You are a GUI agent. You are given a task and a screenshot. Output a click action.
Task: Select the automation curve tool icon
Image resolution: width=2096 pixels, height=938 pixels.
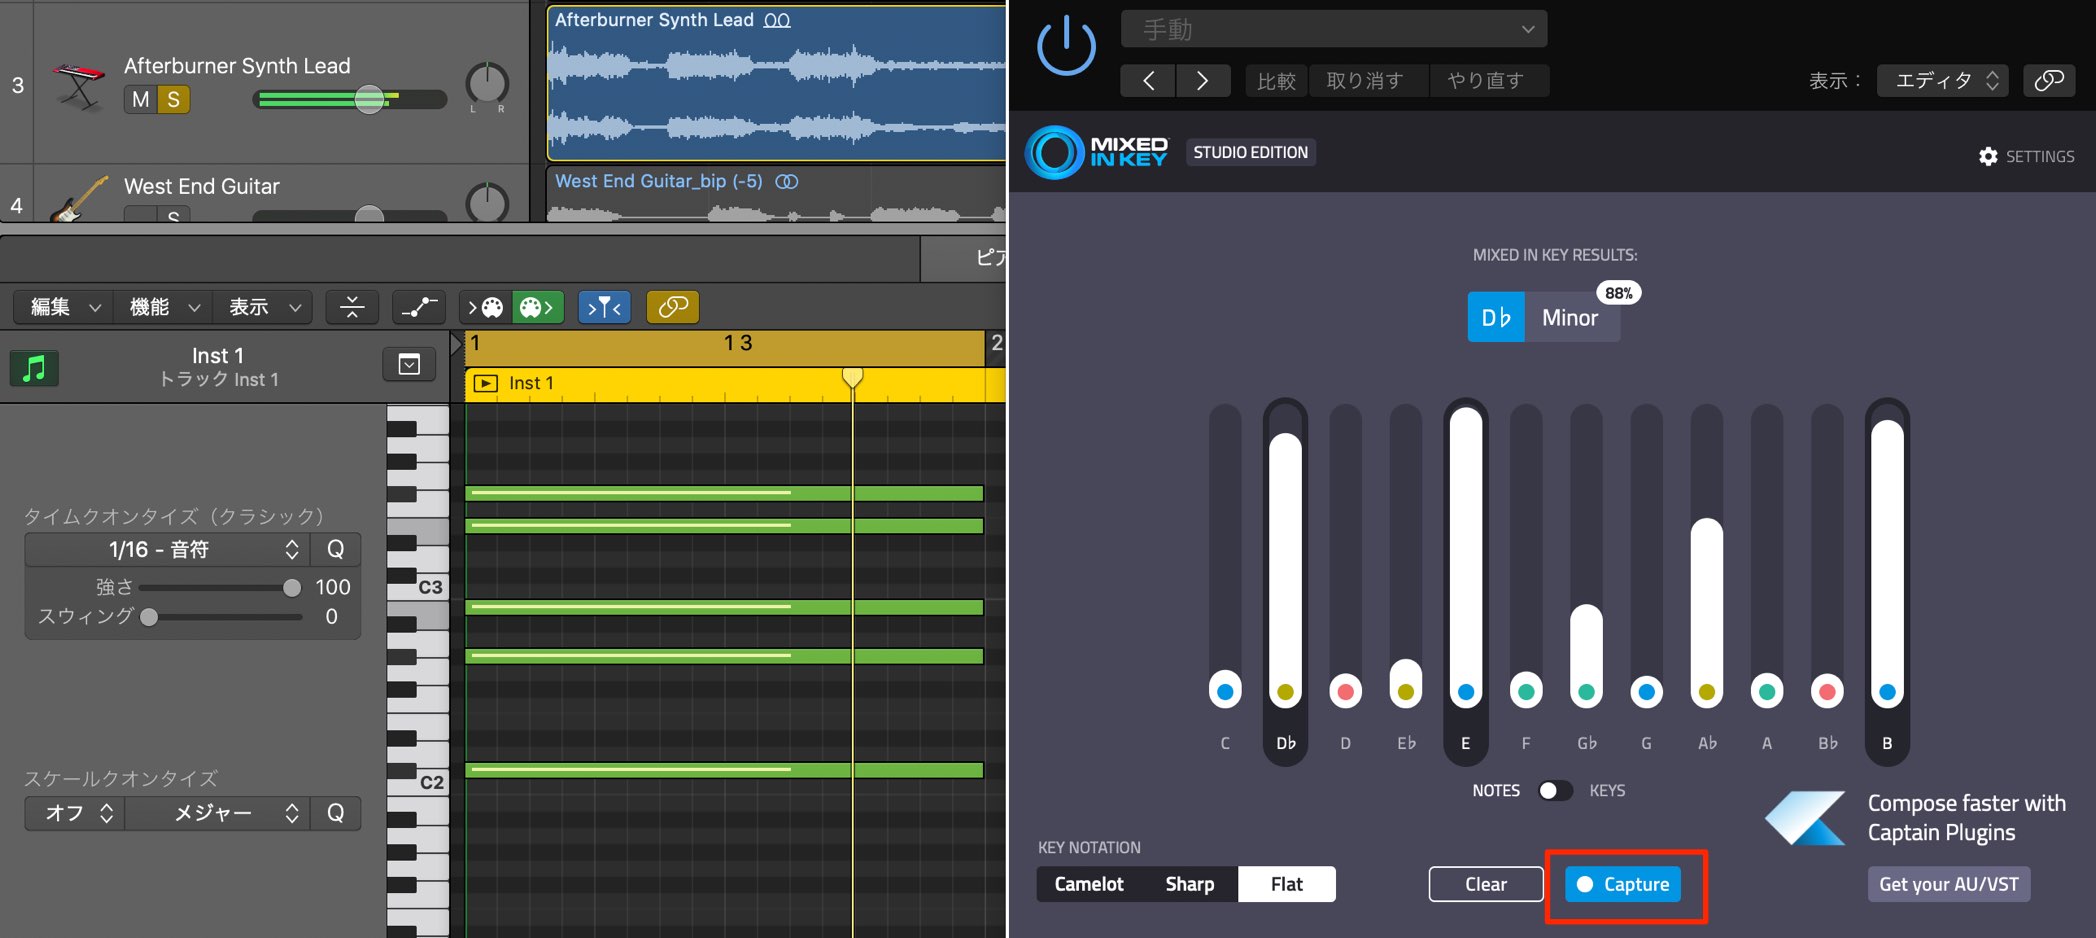coord(419,307)
